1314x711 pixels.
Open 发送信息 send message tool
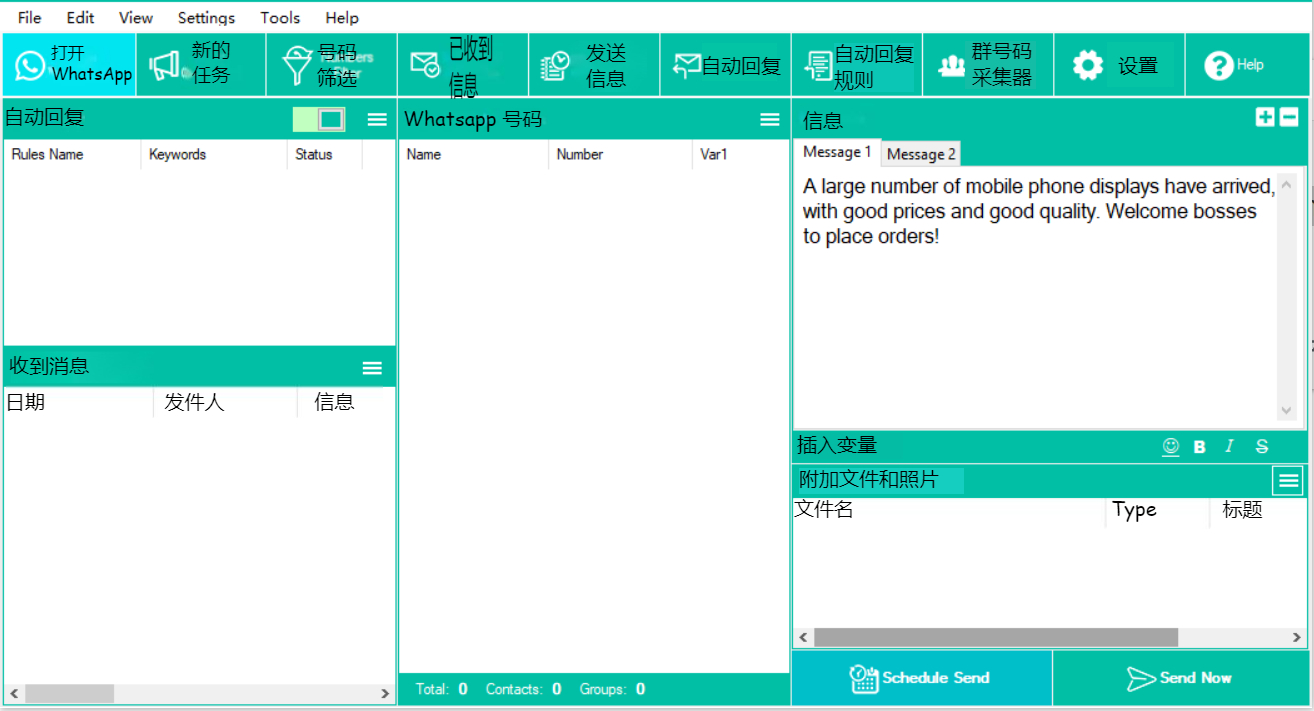click(594, 65)
